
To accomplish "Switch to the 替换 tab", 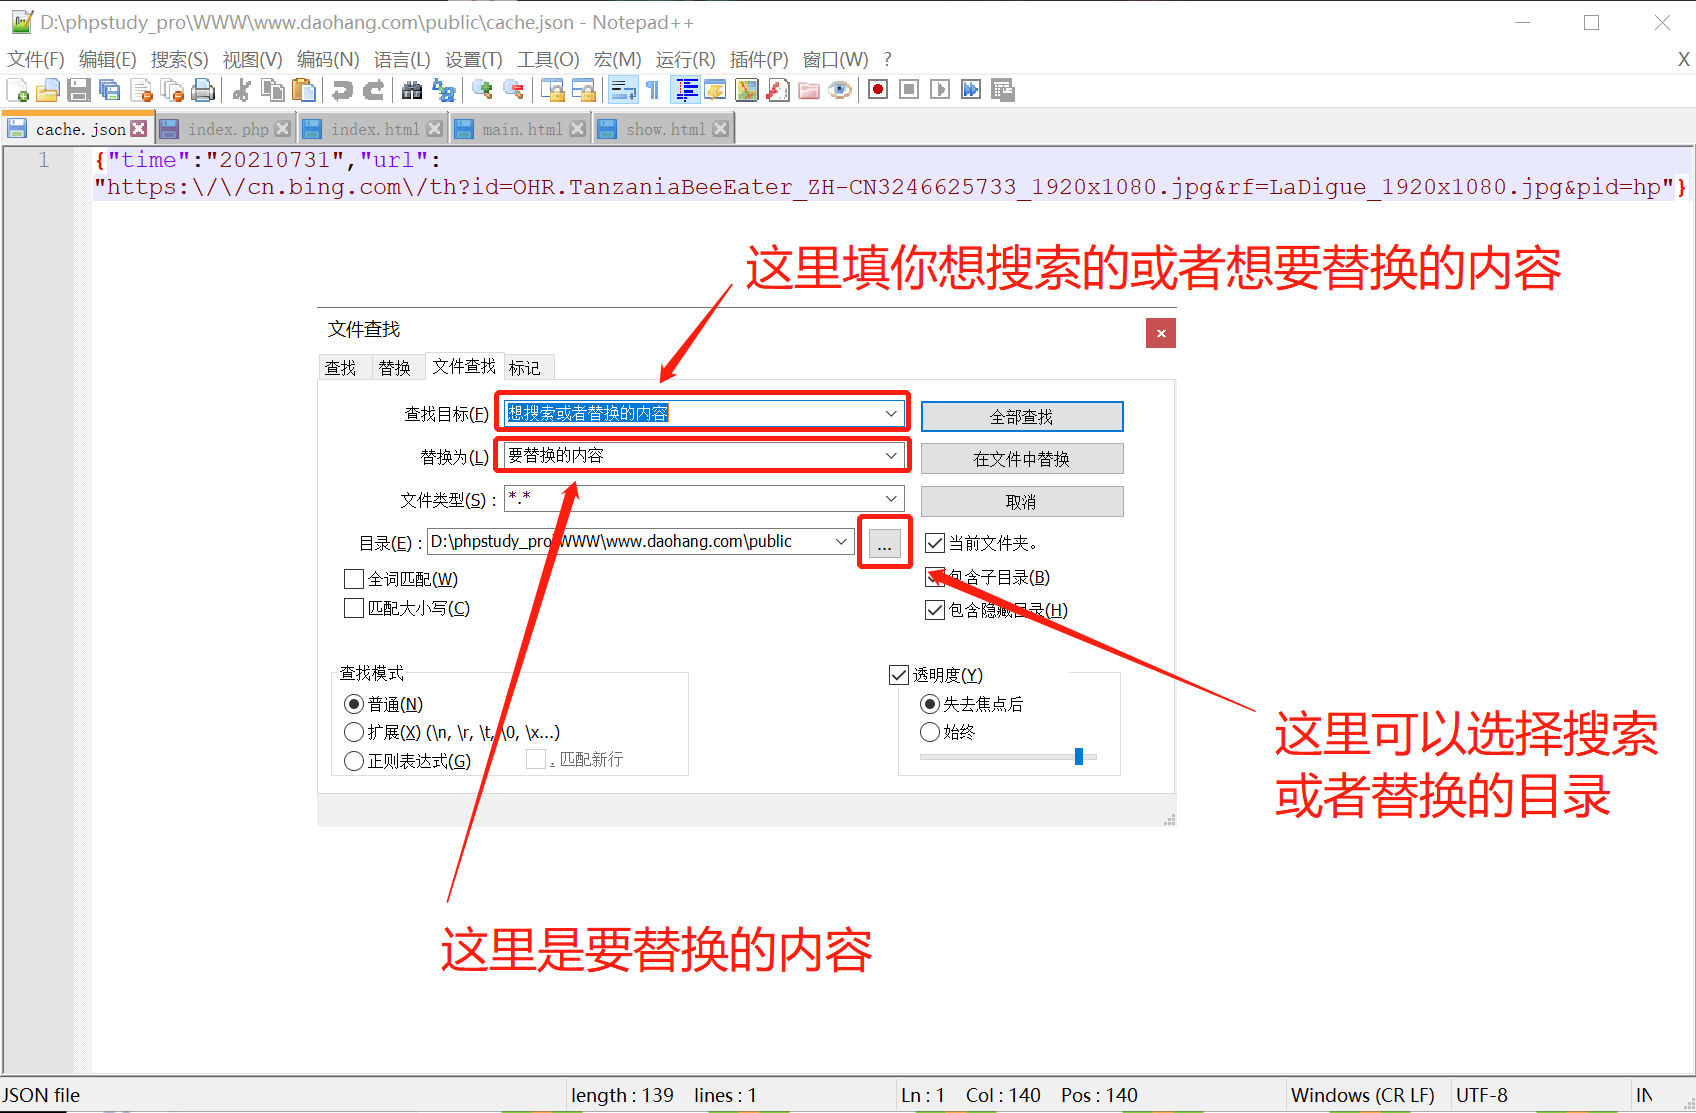I will 396,367.
